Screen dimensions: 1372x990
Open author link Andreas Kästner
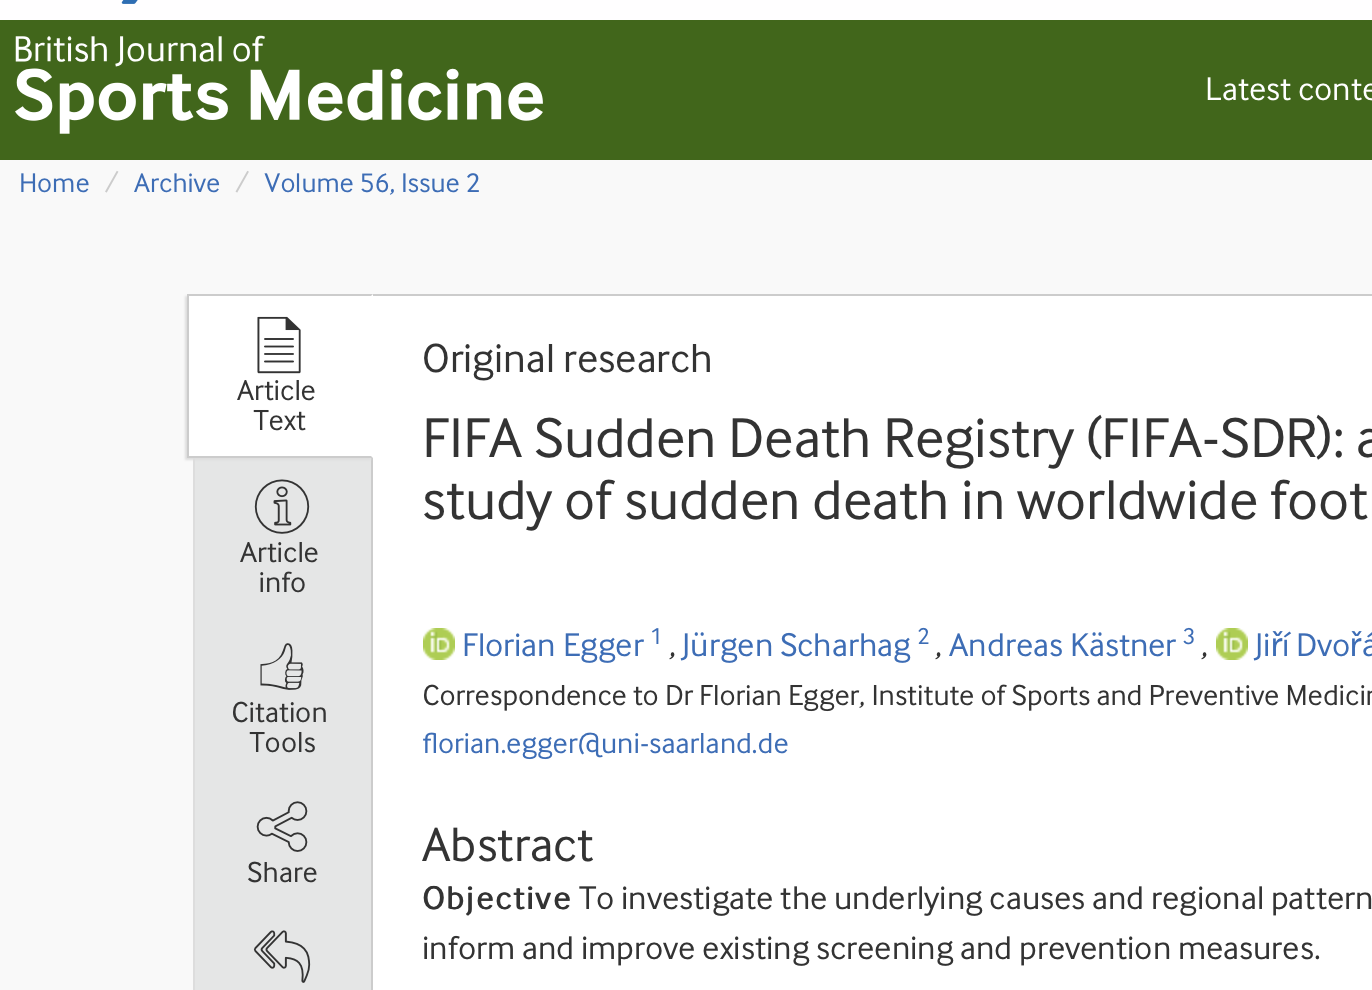coord(1062,646)
